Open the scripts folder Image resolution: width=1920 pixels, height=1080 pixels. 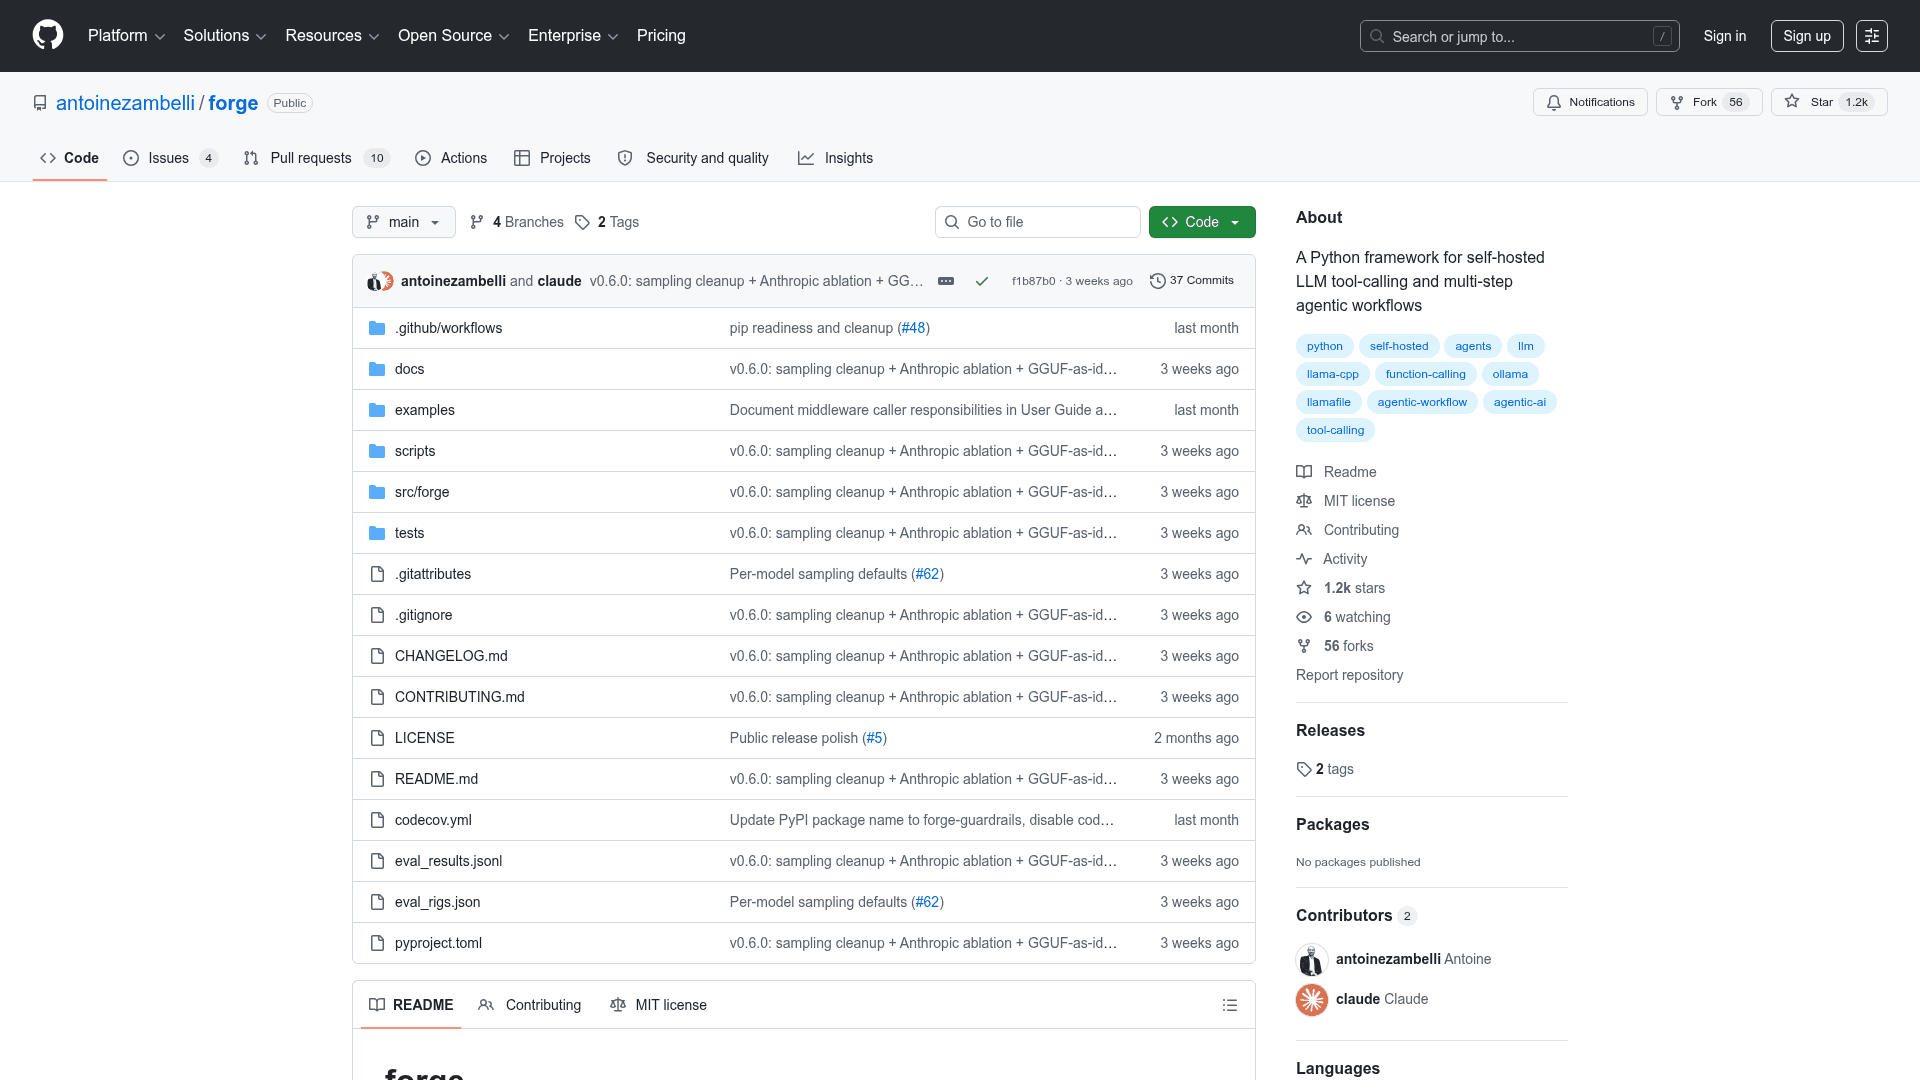415,451
